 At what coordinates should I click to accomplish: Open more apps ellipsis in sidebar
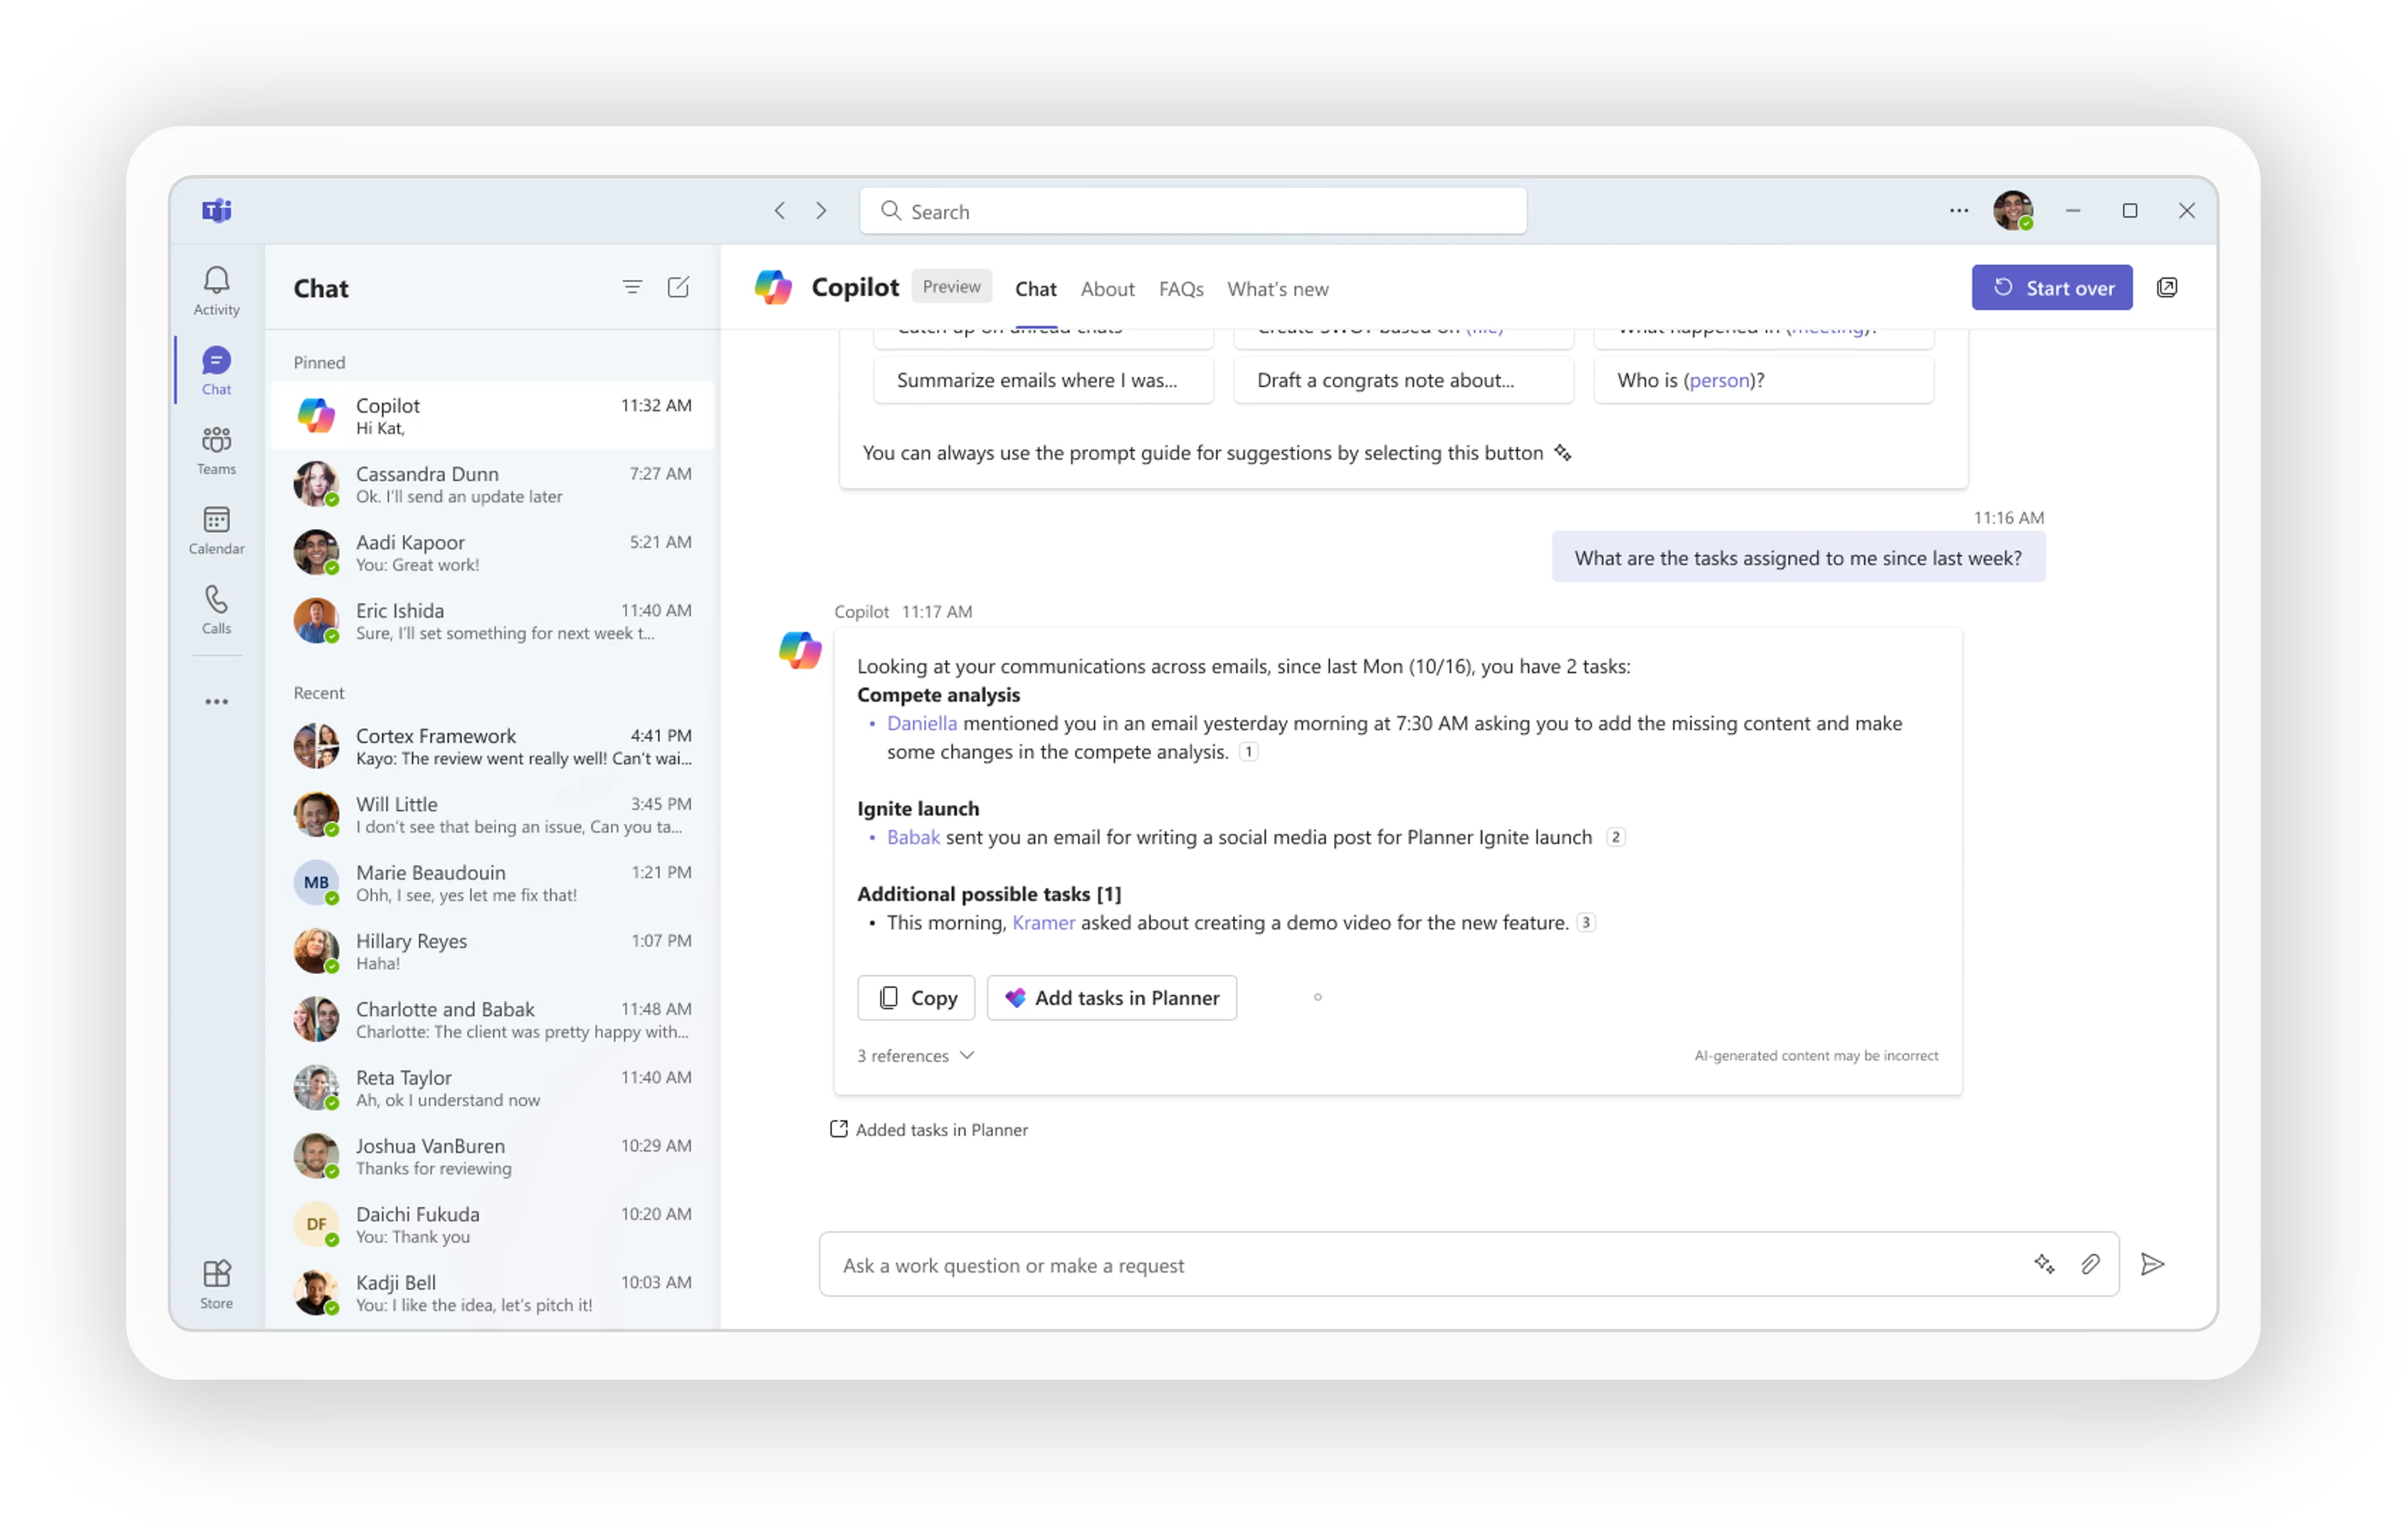(216, 702)
